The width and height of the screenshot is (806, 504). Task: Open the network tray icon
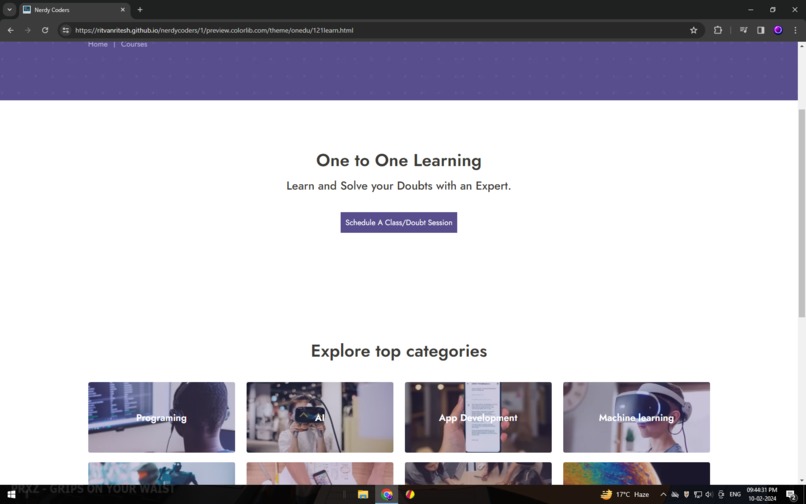pos(698,495)
